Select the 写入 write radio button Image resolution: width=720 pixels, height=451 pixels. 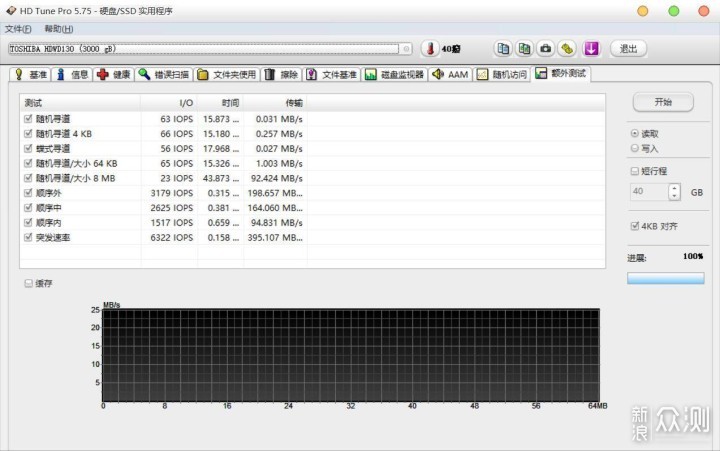coord(635,148)
